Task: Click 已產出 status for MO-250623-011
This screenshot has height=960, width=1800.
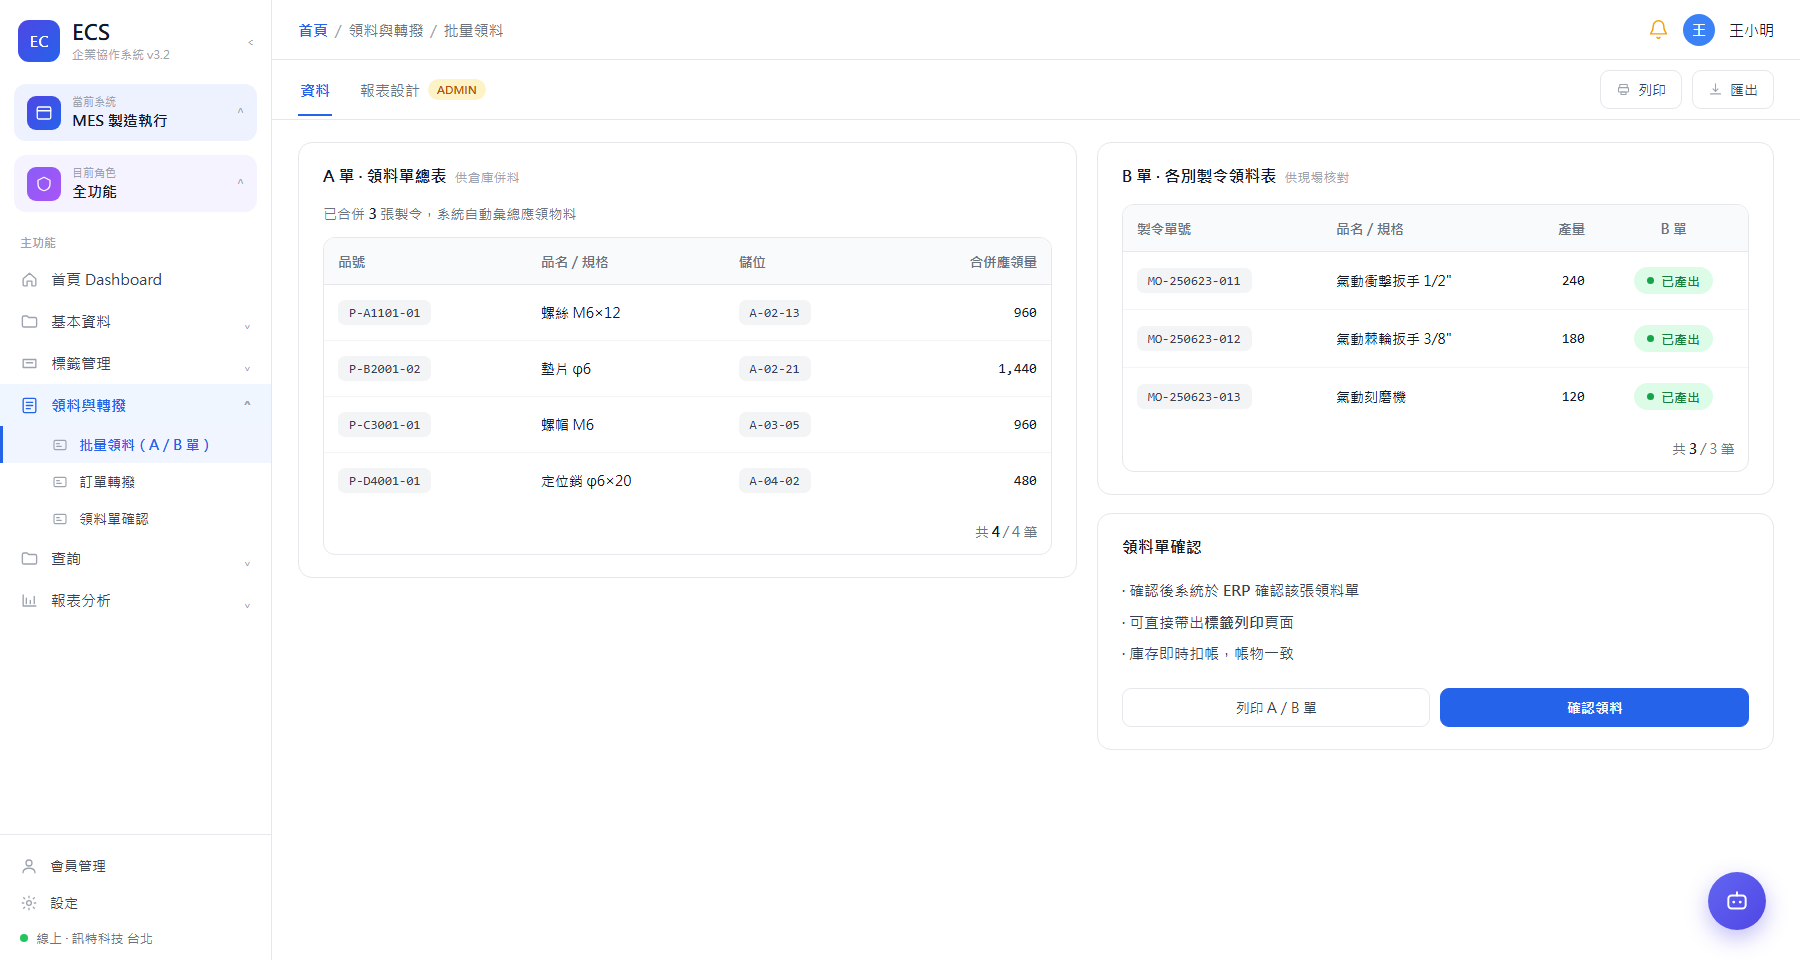Action: 1673,281
